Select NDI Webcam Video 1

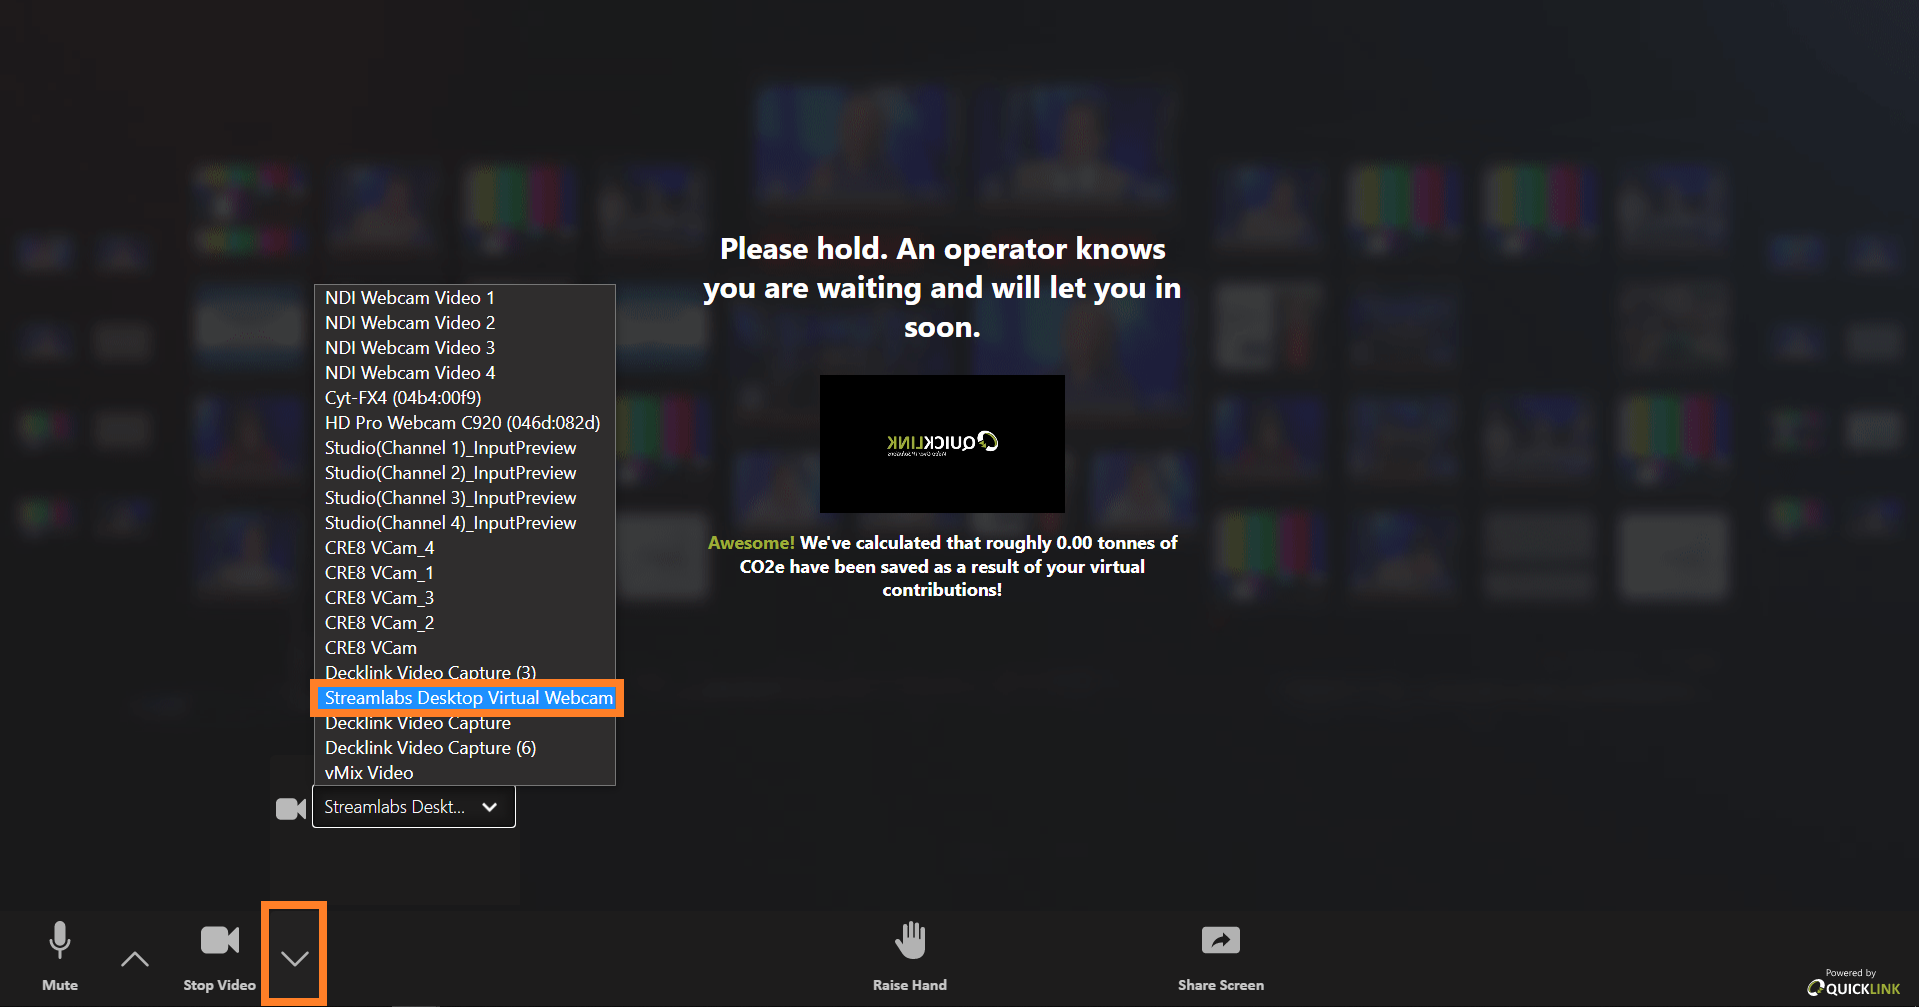click(x=465, y=298)
